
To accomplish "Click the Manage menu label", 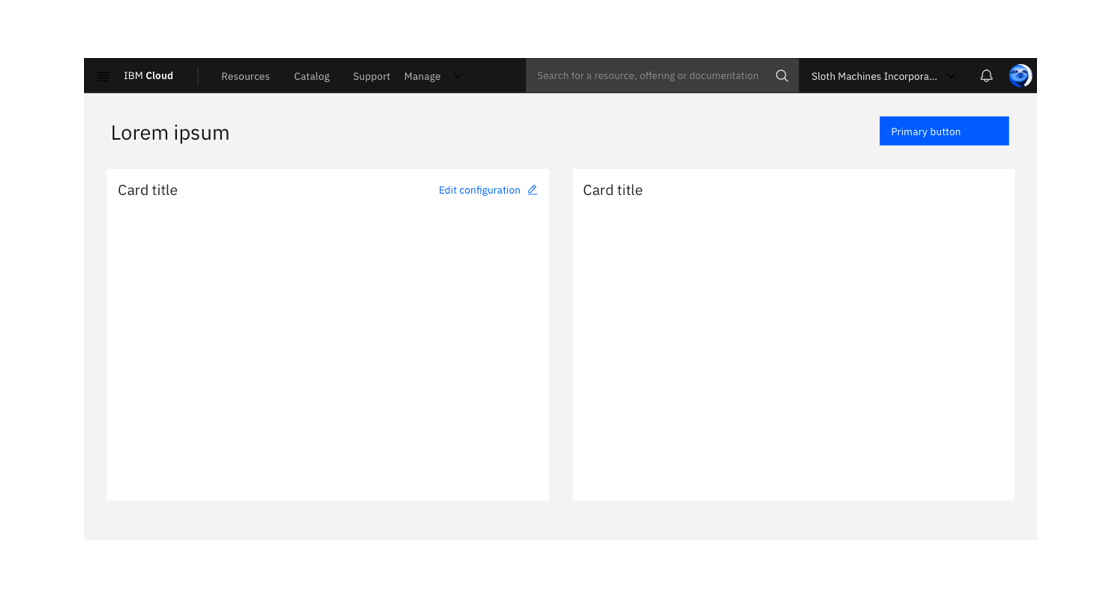I will [x=422, y=76].
